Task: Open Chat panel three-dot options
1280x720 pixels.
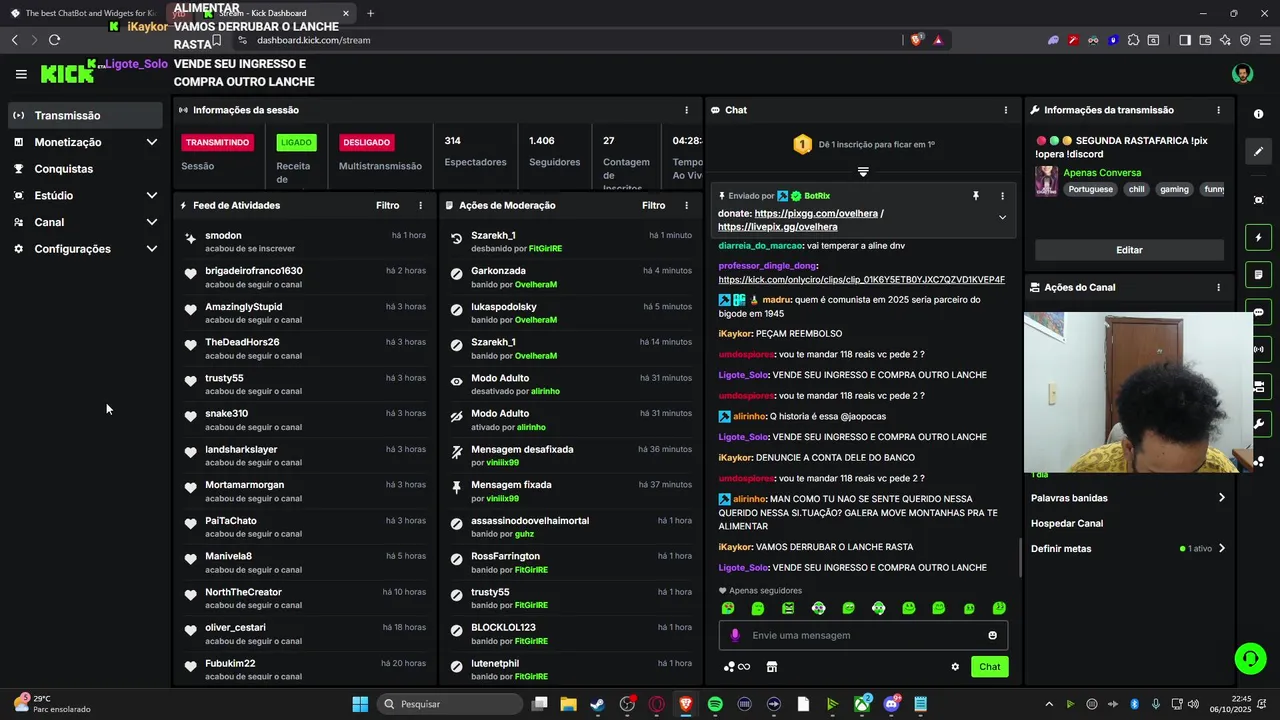Action: point(1006,110)
